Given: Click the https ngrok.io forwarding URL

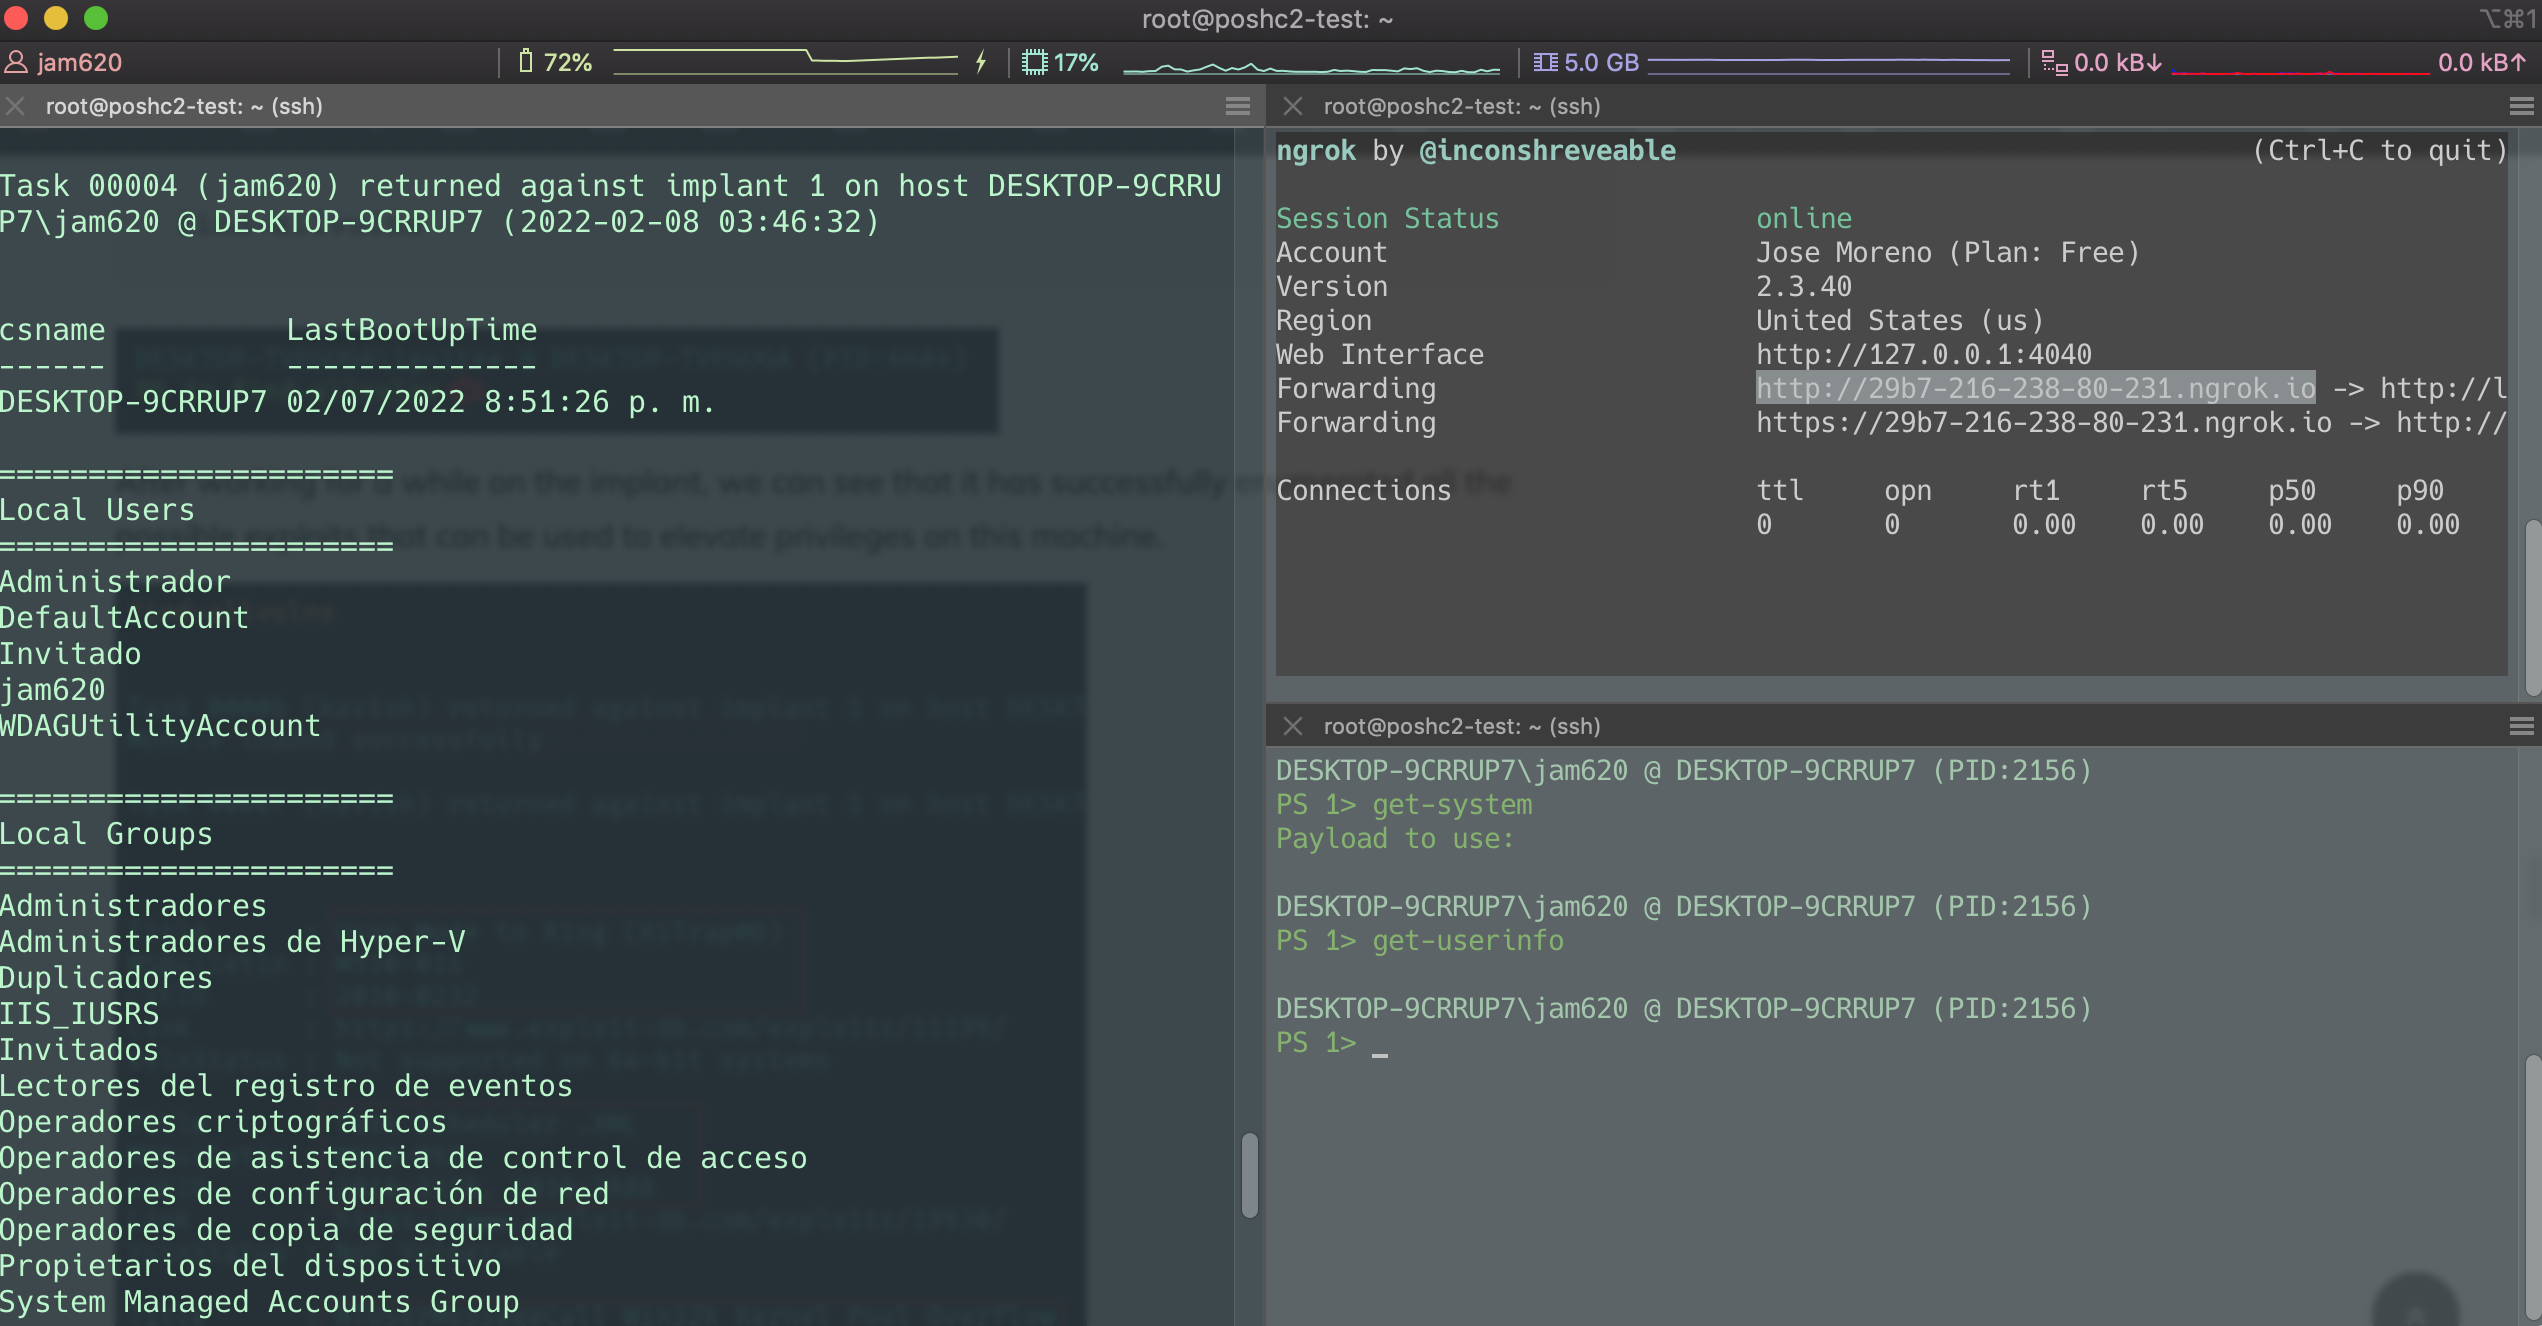Looking at the screenshot, I should click(x=2044, y=422).
